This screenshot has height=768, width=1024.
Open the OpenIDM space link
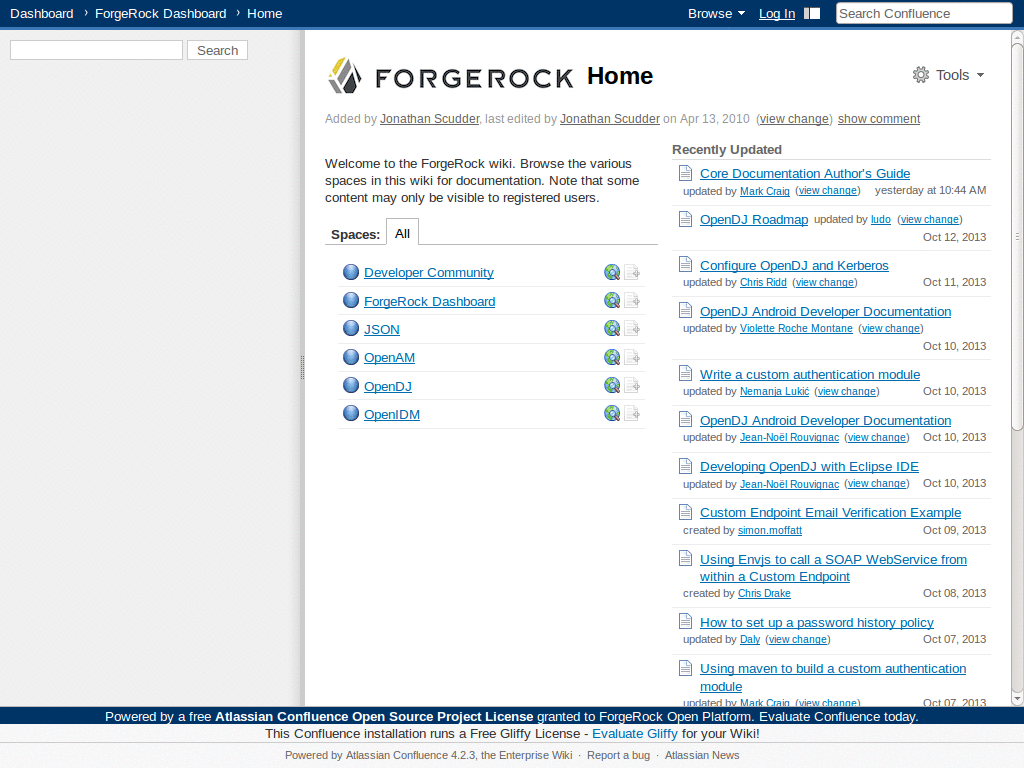coord(392,415)
